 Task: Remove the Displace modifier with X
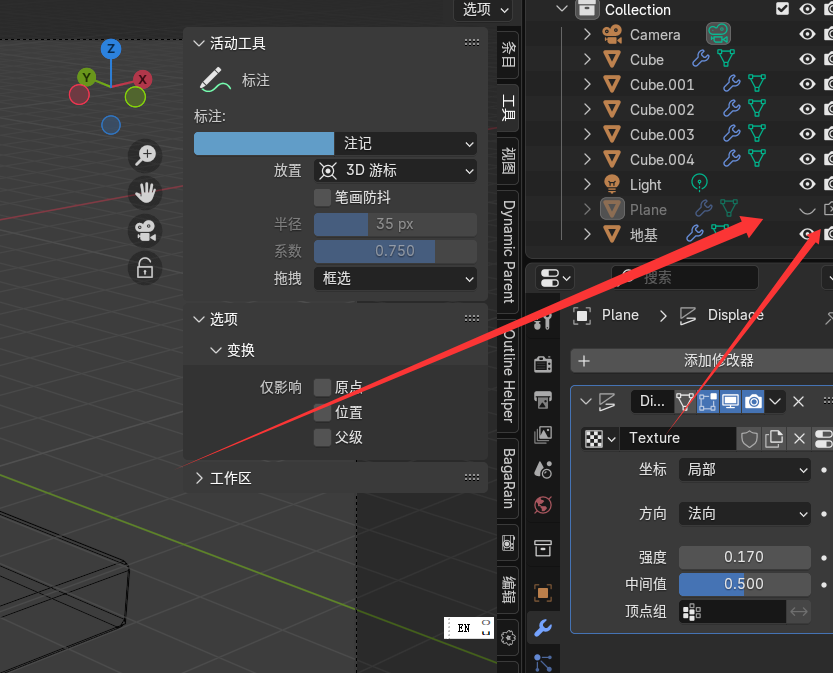click(x=798, y=402)
